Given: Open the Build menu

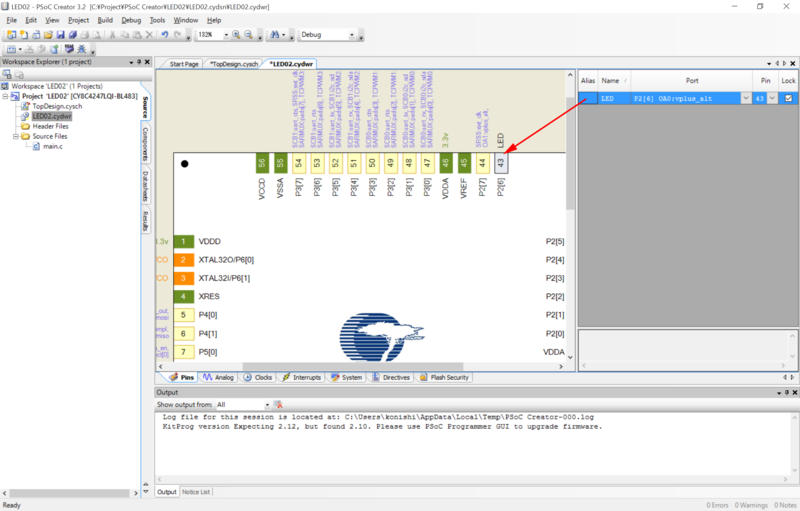Looking at the screenshot, I should click(x=105, y=20).
